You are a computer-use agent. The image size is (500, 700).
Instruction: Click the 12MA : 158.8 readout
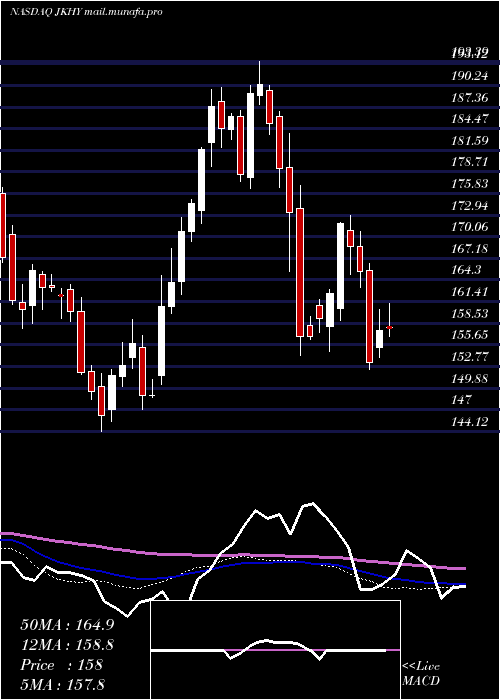tap(67, 645)
